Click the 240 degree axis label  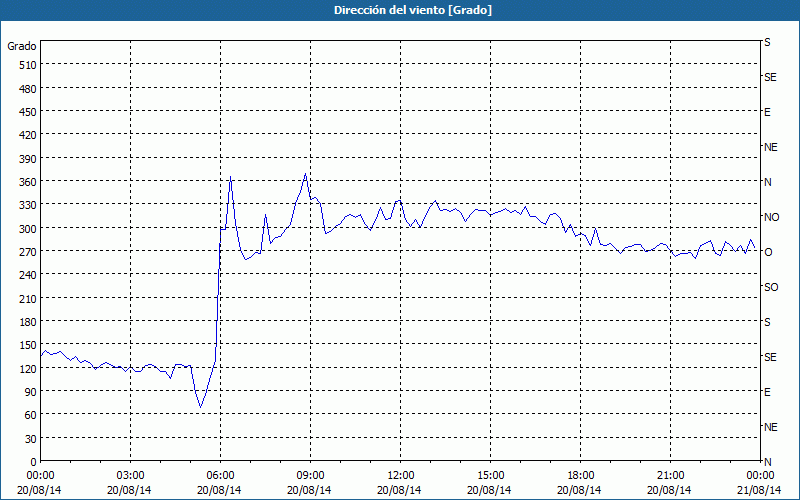pyautogui.click(x=29, y=275)
